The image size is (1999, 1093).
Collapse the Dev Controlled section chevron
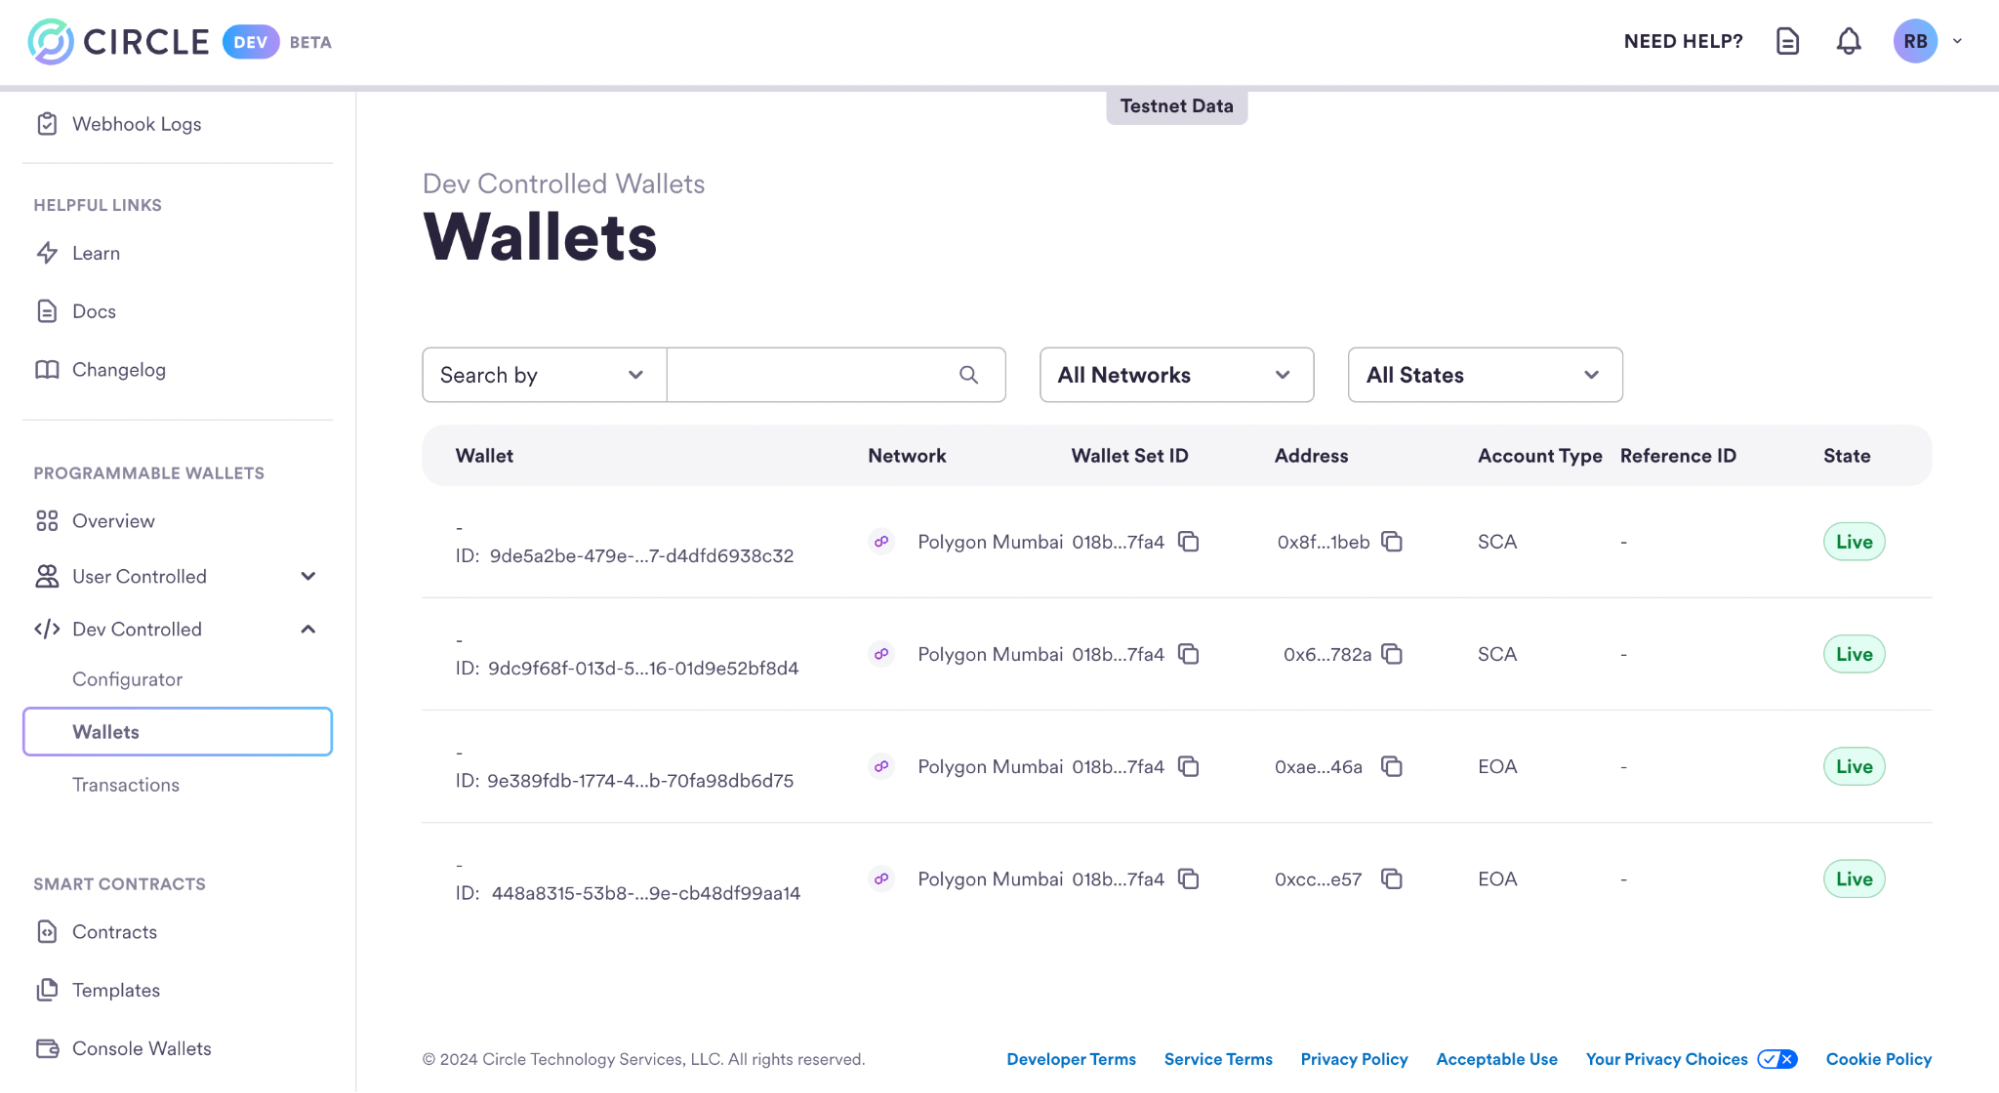[x=308, y=629]
